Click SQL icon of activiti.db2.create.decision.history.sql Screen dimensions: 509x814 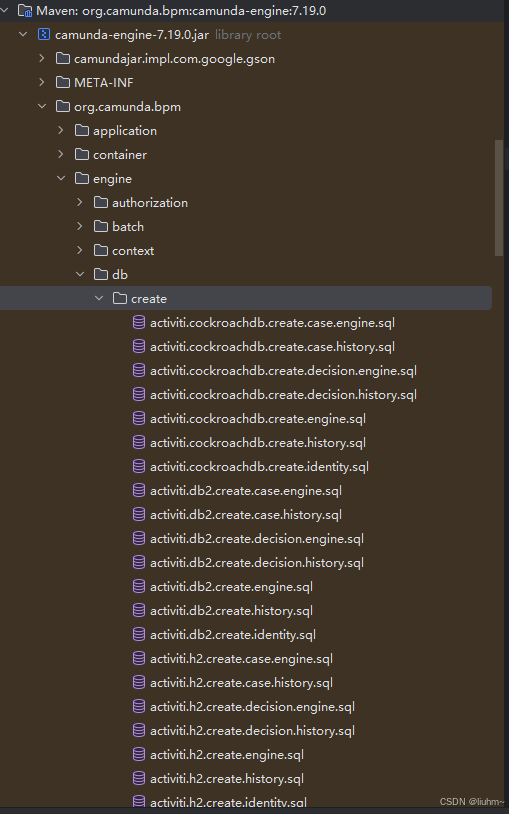pyautogui.click(x=139, y=562)
